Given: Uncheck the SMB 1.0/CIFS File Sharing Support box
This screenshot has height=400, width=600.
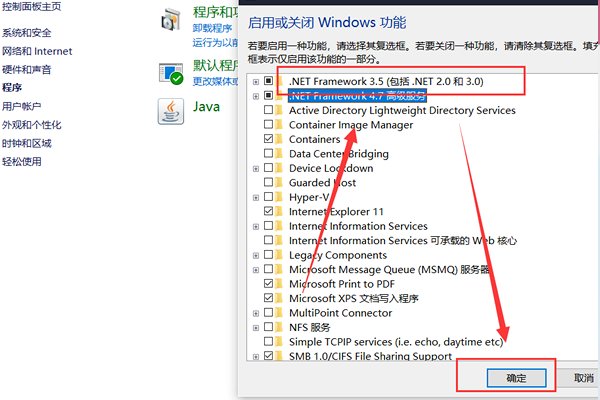Looking at the screenshot, I should (x=269, y=355).
